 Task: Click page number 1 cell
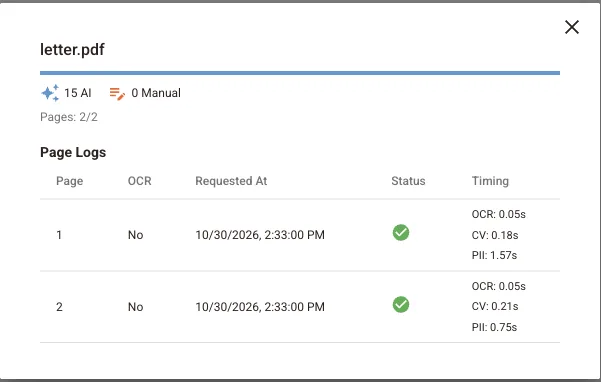click(x=59, y=235)
